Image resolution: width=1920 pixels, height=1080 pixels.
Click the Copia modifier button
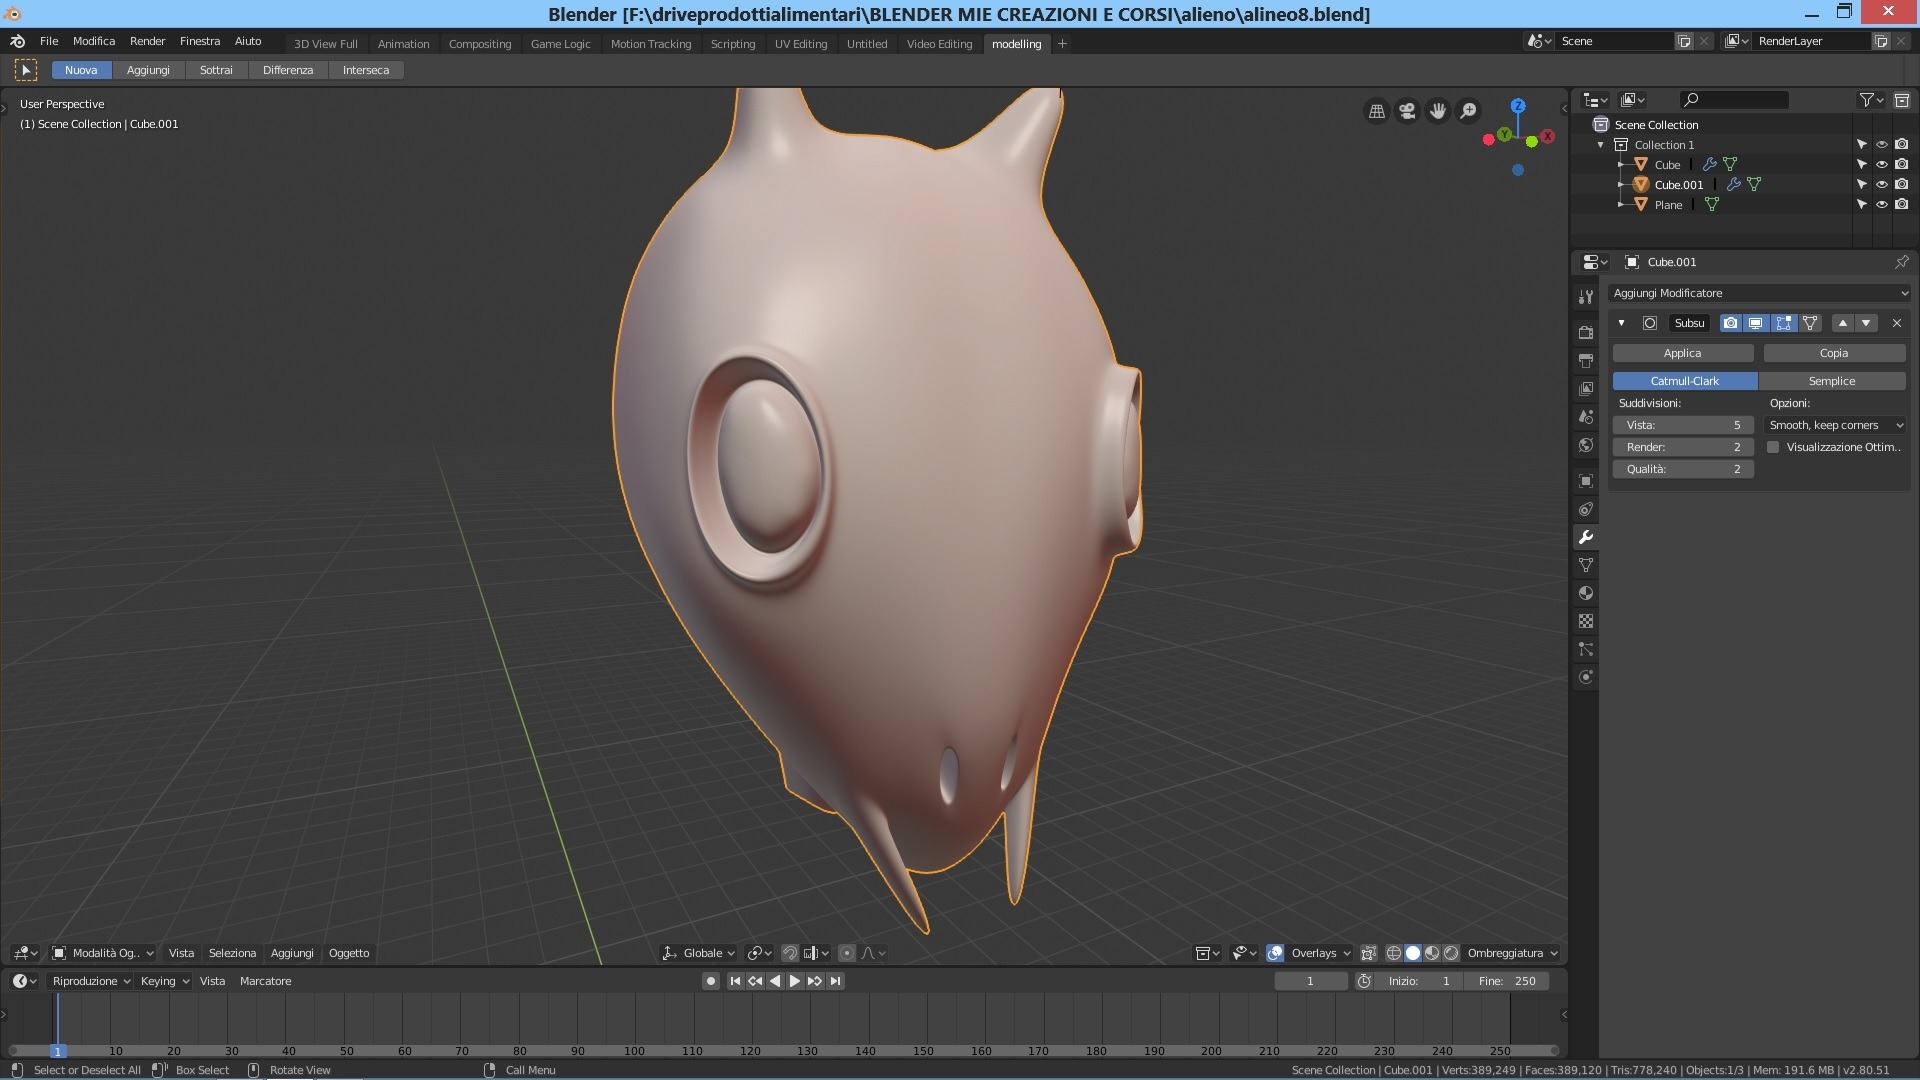click(x=1834, y=353)
